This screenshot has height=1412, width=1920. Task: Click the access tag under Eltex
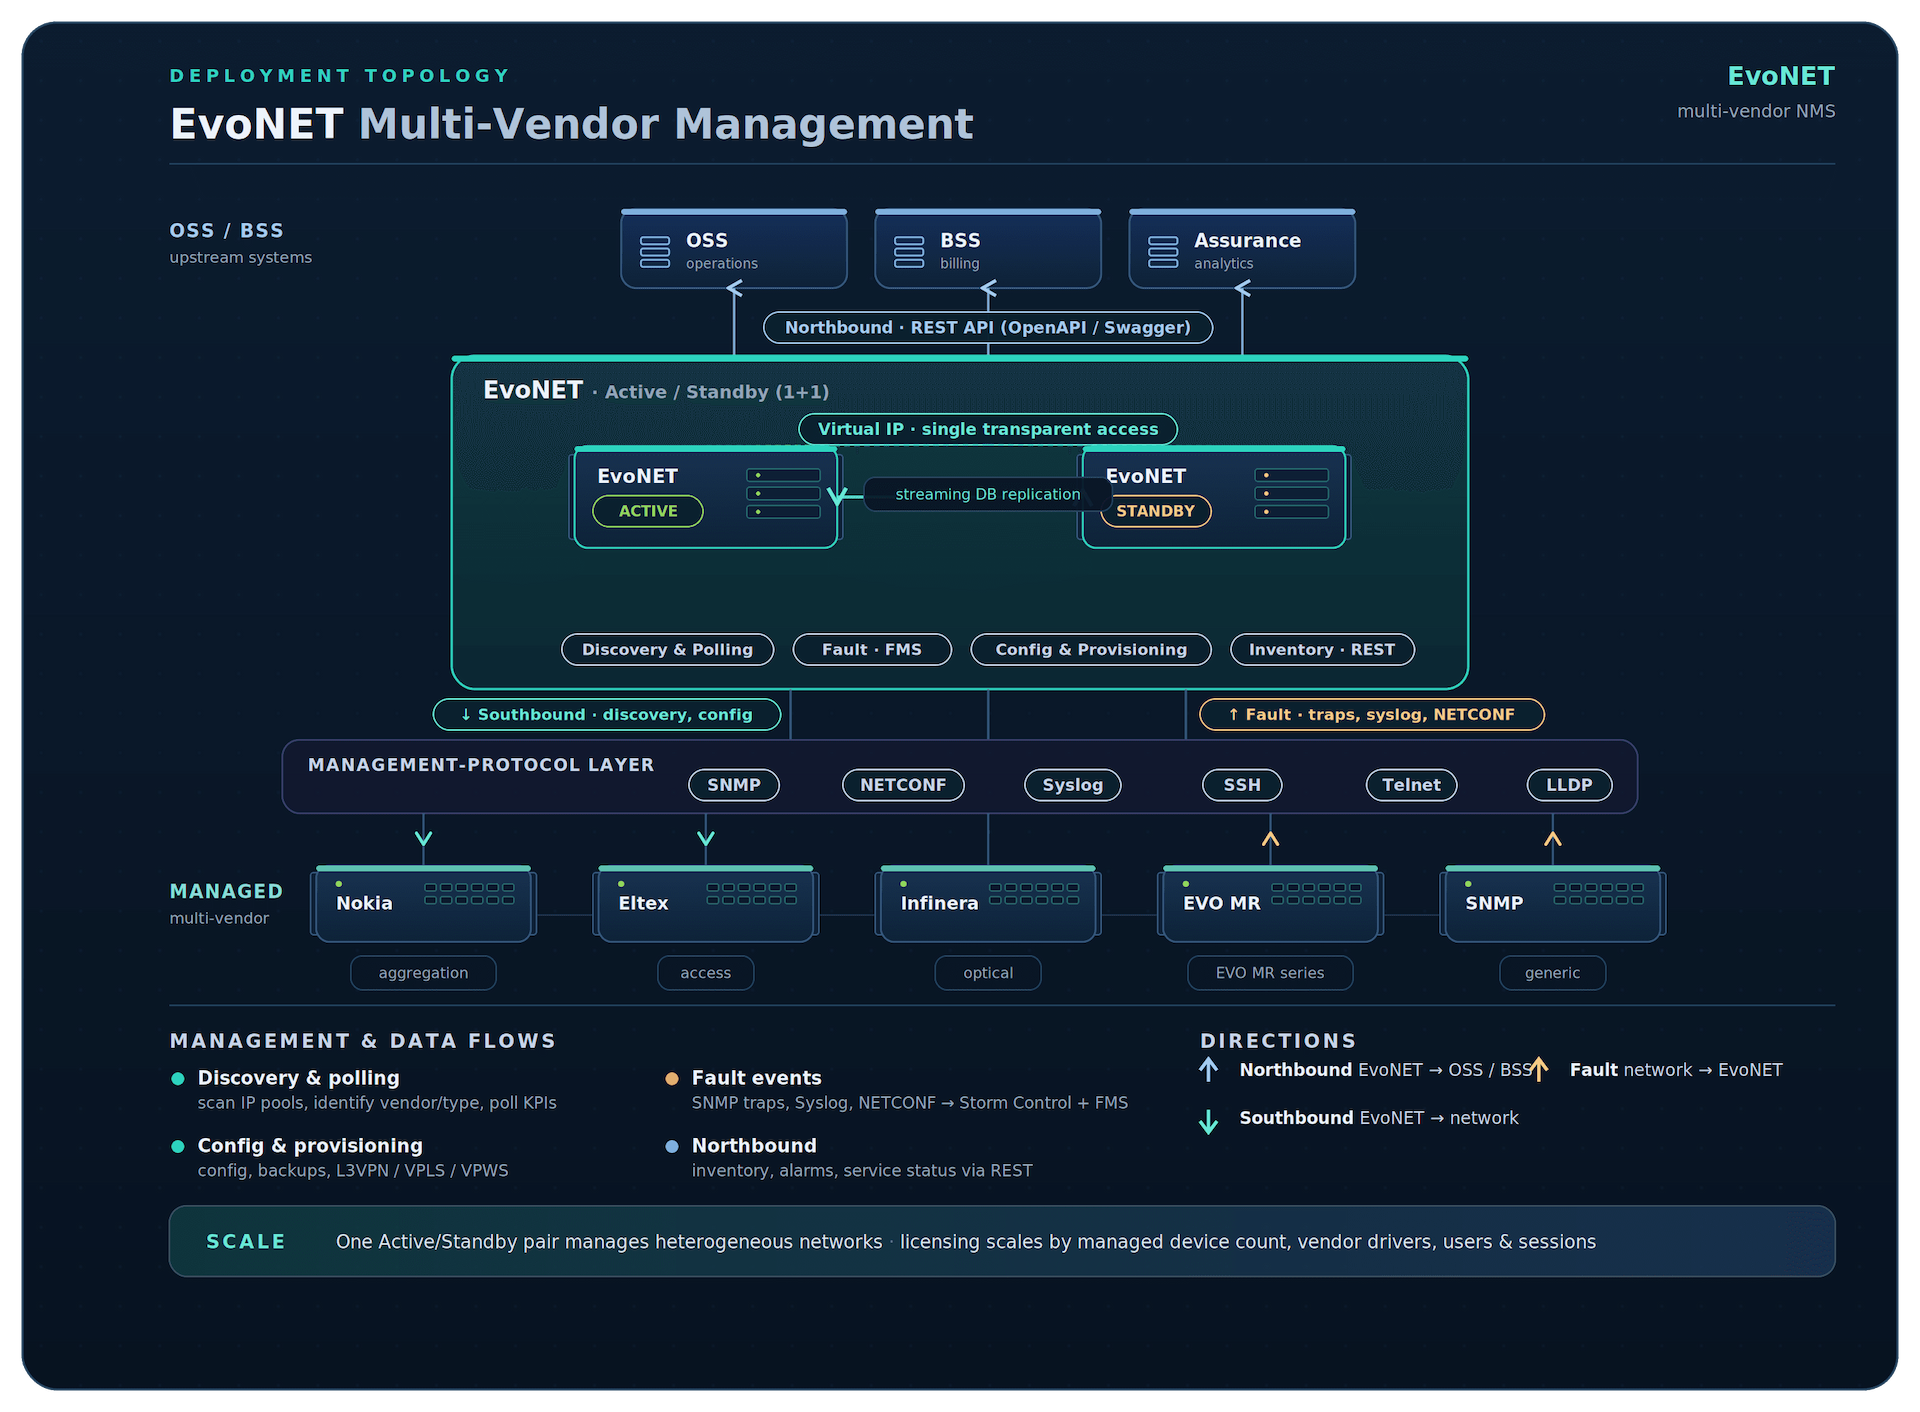click(x=706, y=973)
